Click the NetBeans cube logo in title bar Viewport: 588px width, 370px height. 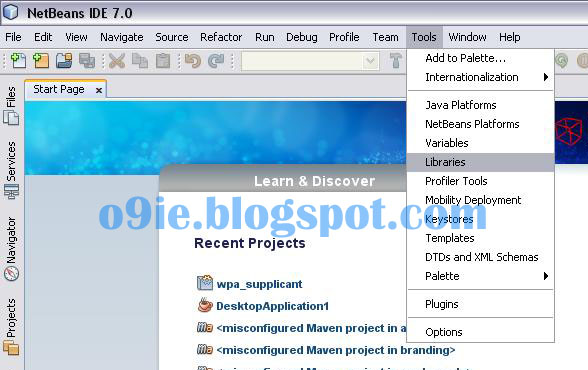pos(10,12)
